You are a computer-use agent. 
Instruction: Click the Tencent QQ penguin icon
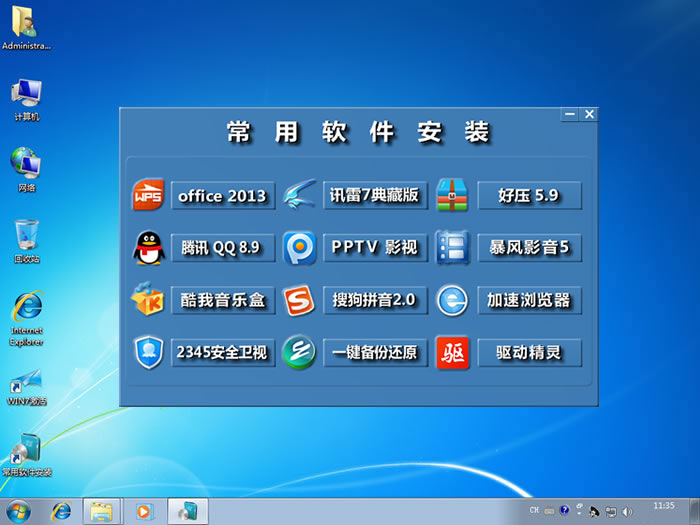tap(148, 247)
